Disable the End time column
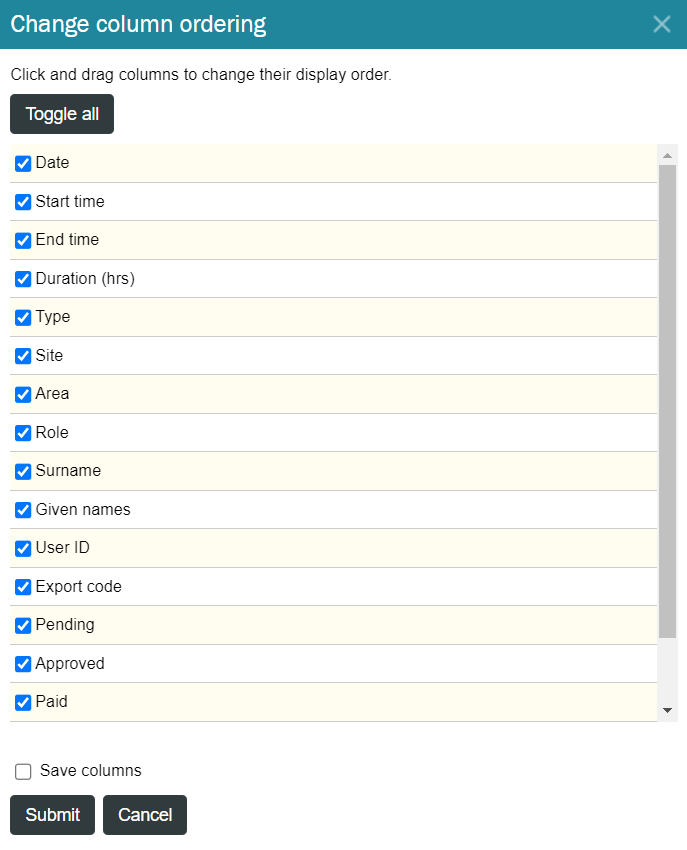Screen dimensions: 687x850 (23, 240)
